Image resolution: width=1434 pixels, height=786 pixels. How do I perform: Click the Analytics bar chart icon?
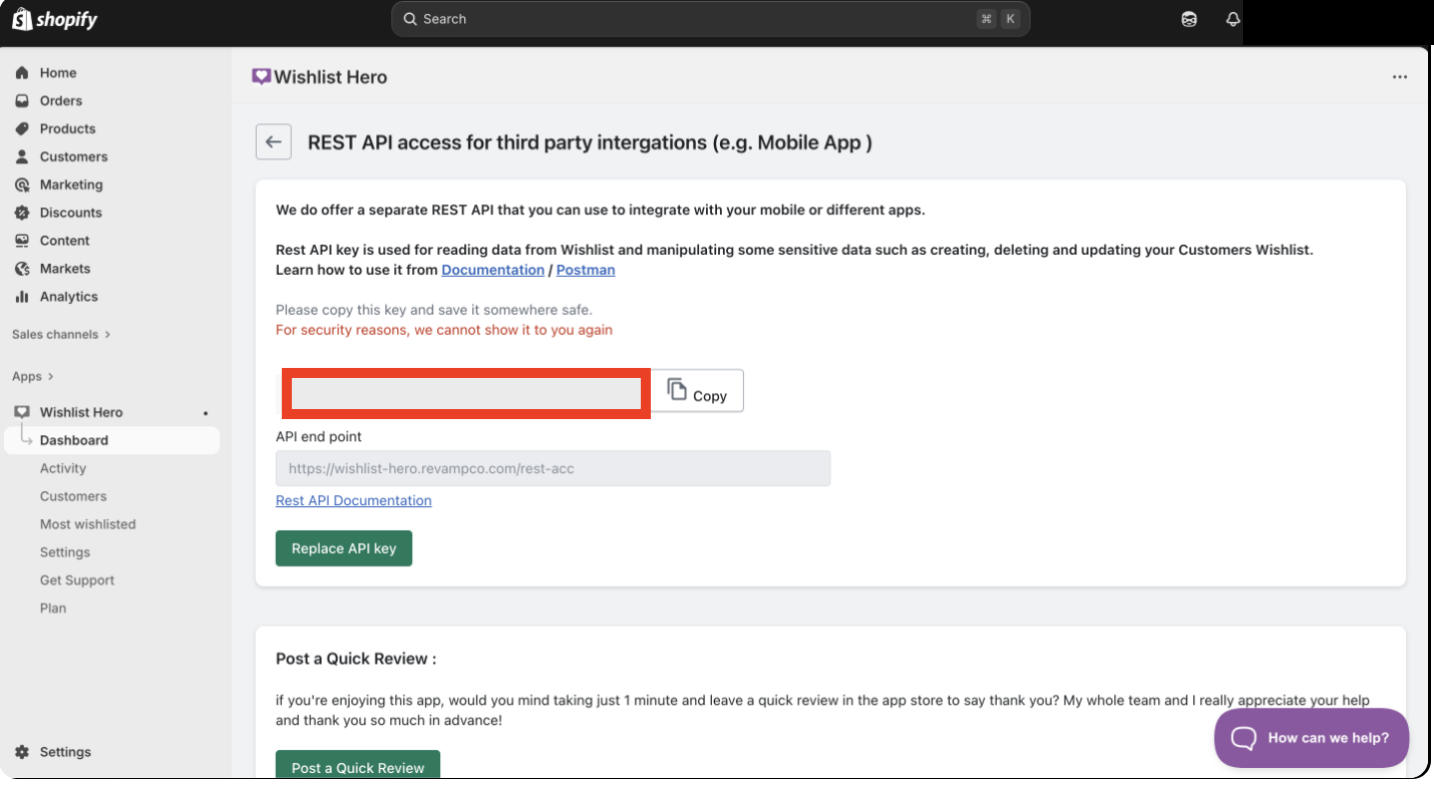[x=22, y=297]
